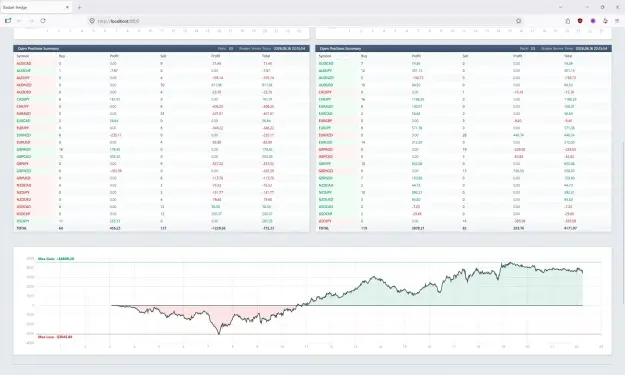This screenshot has height=375, width=625.
Task: Select GBPNZD row in right table
Action: pos(464,171)
